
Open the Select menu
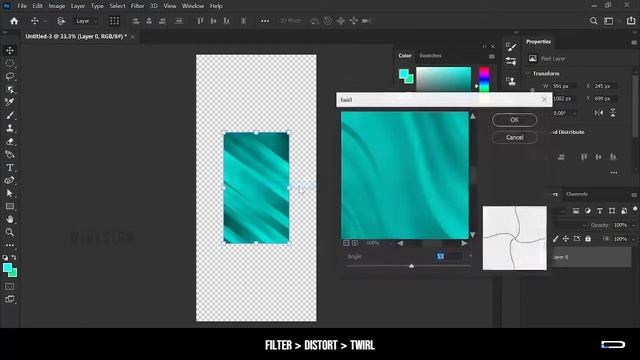coord(117,6)
